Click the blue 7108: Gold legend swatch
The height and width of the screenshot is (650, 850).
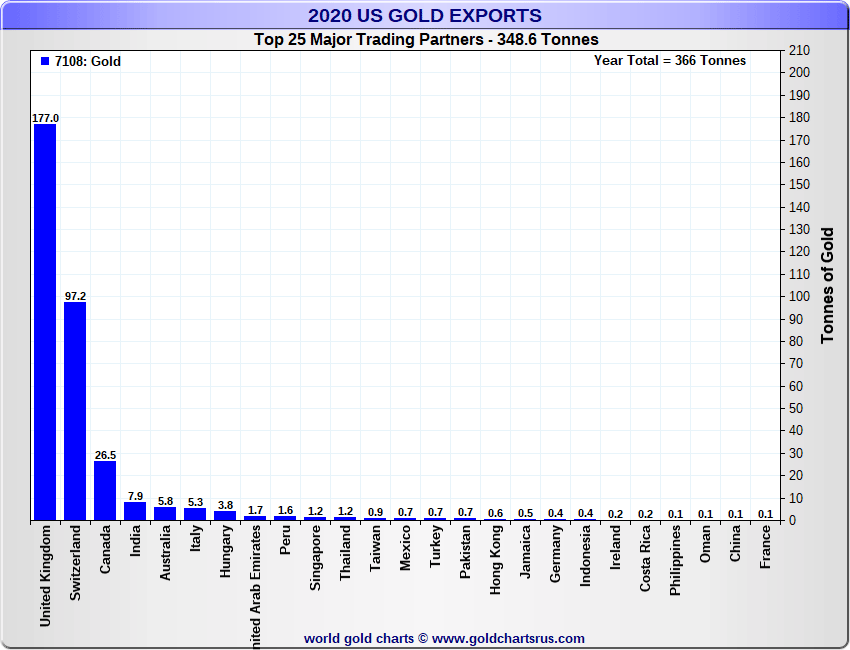coord(45,62)
